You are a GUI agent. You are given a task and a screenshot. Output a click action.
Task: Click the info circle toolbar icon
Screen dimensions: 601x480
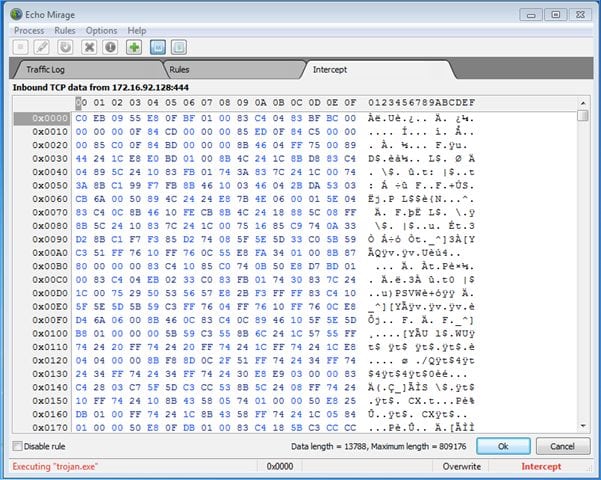click(110, 47)
